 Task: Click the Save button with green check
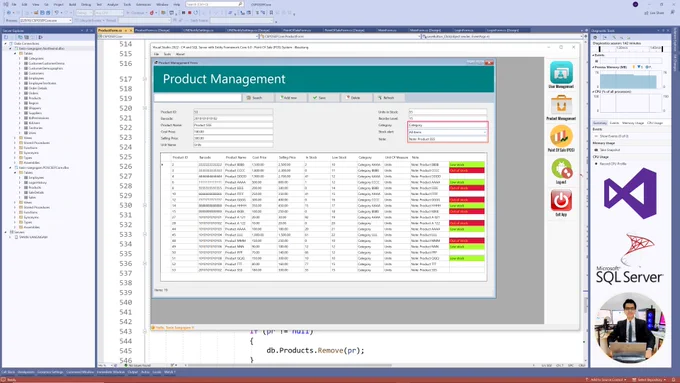[324, 98]
